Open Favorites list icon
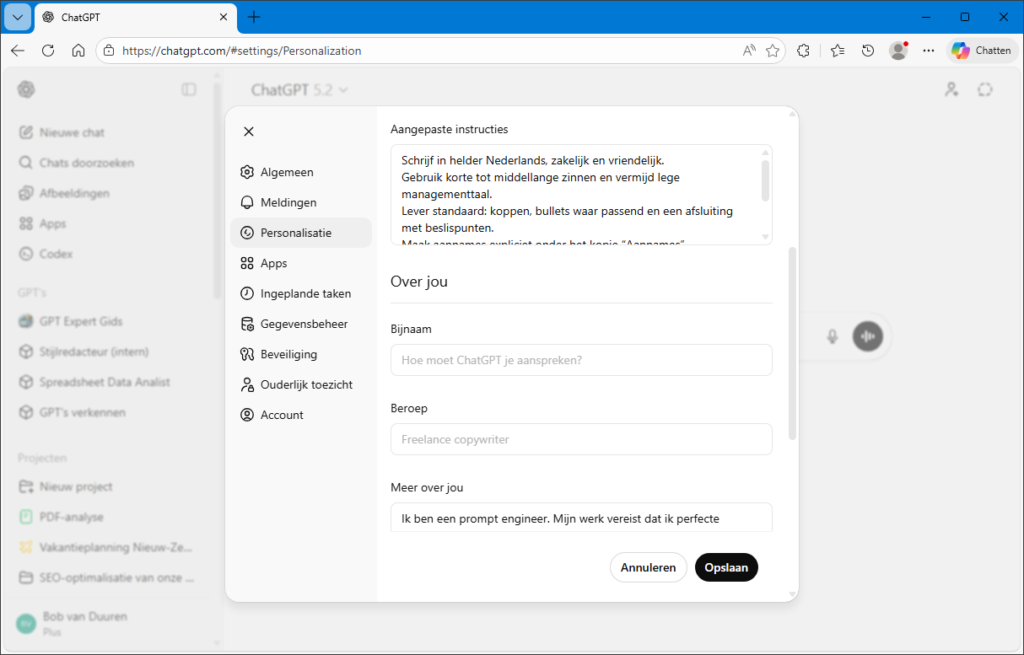1024x655 pixels. (837, 50)
